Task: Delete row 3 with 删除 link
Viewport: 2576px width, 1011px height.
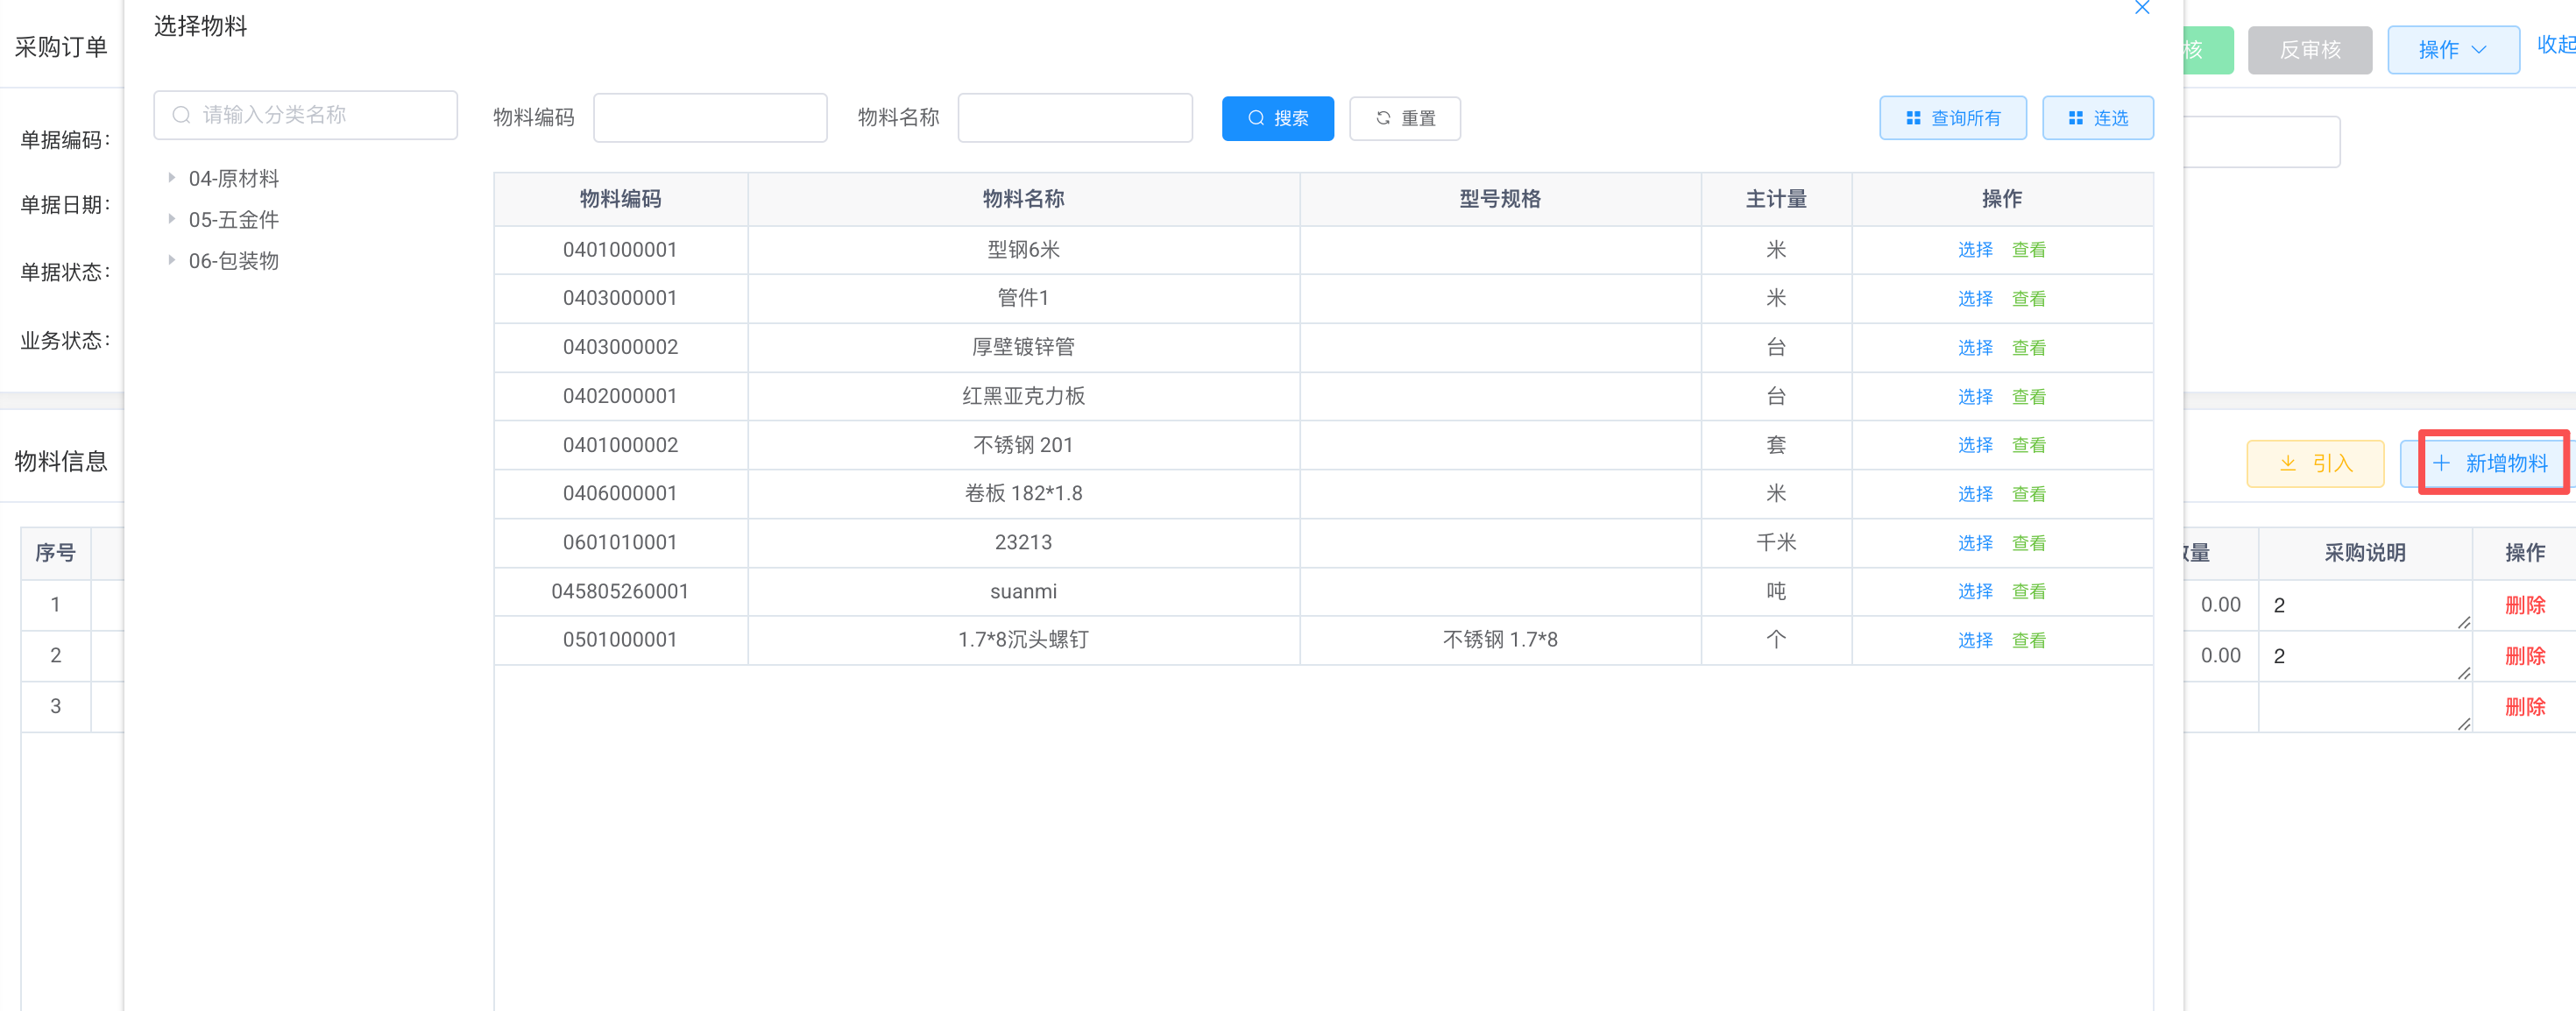Action: click(x=2524, y=707)
